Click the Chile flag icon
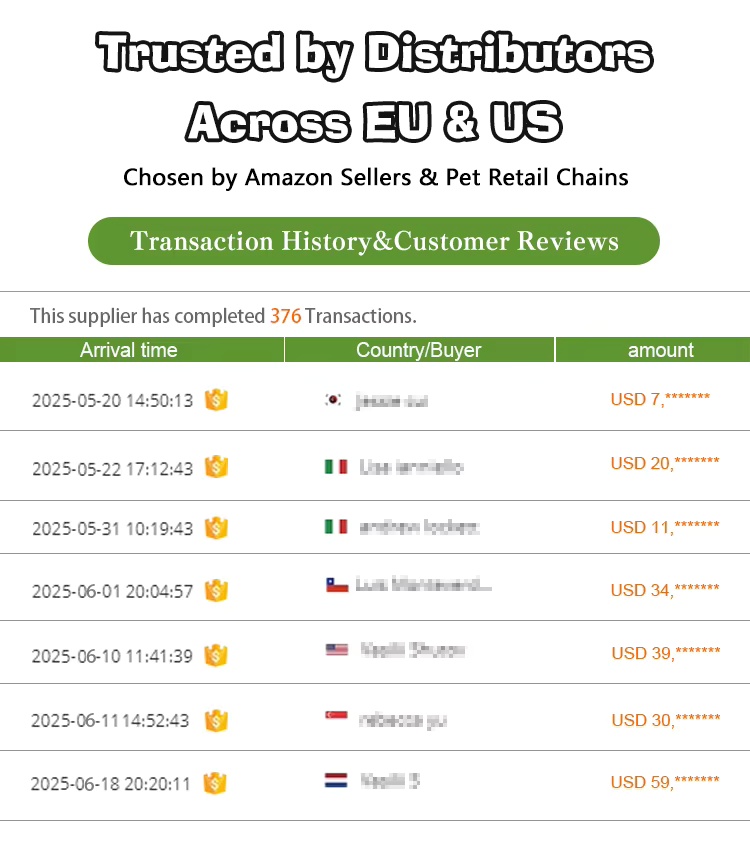Screen dimensions: 750x843 click(x=337, y=585)
